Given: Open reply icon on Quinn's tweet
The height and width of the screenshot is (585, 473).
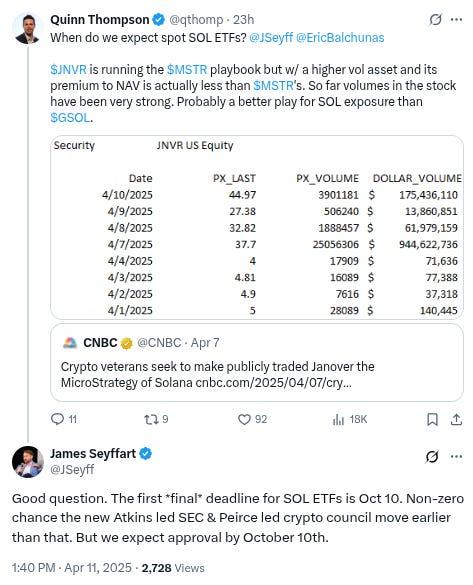Looking at the screenshot, I should click(57, 419).
